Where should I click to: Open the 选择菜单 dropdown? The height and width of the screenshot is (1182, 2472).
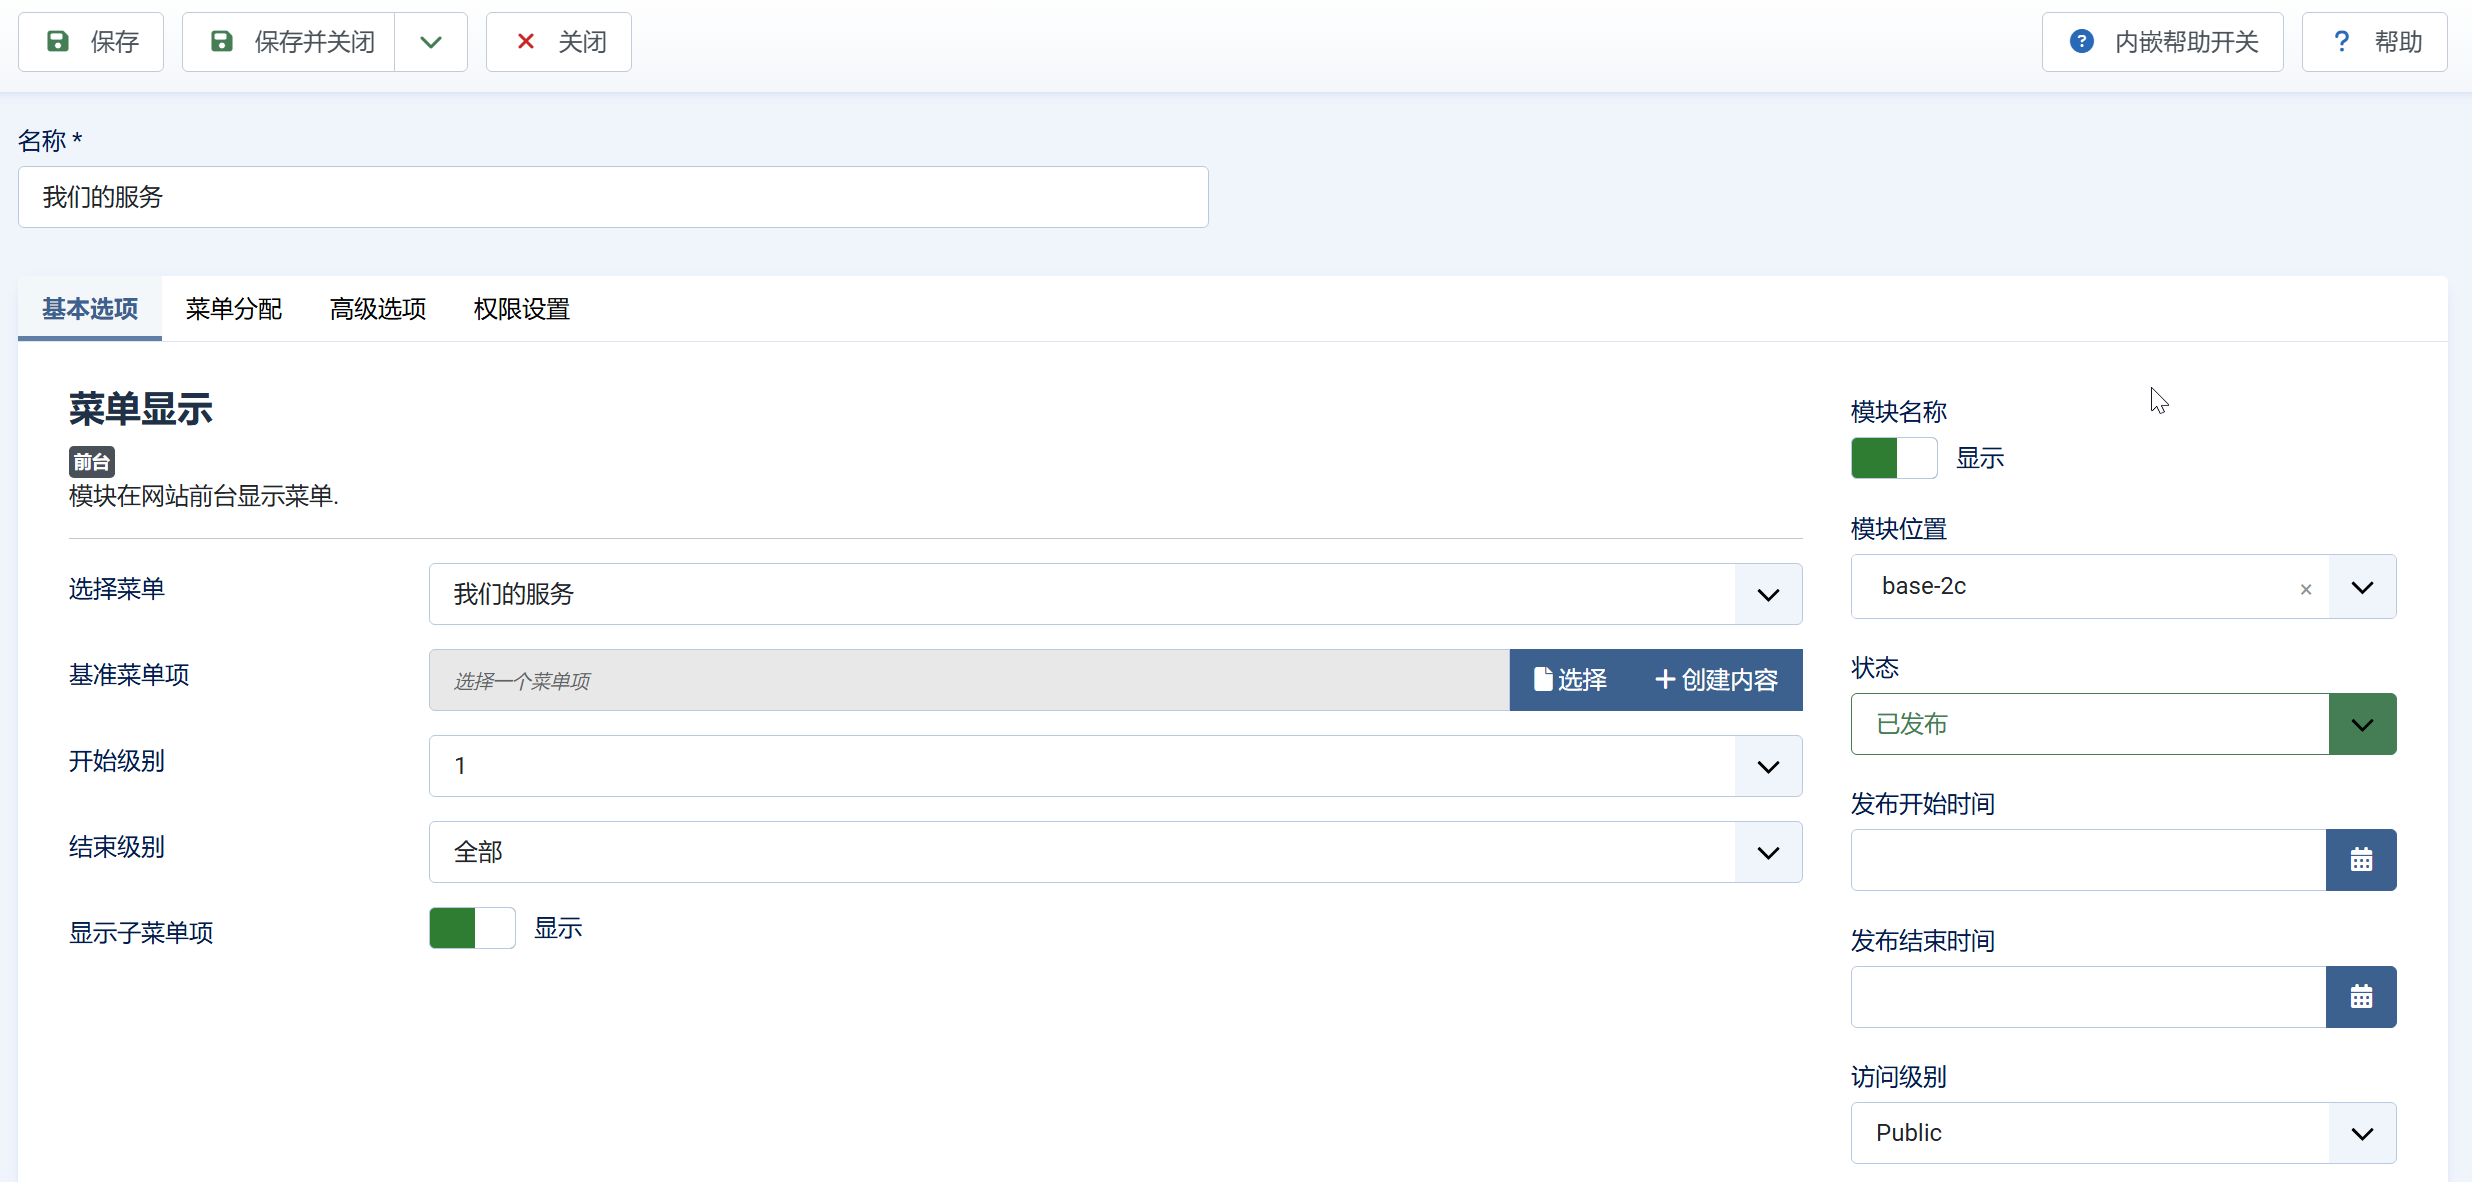1767,594
